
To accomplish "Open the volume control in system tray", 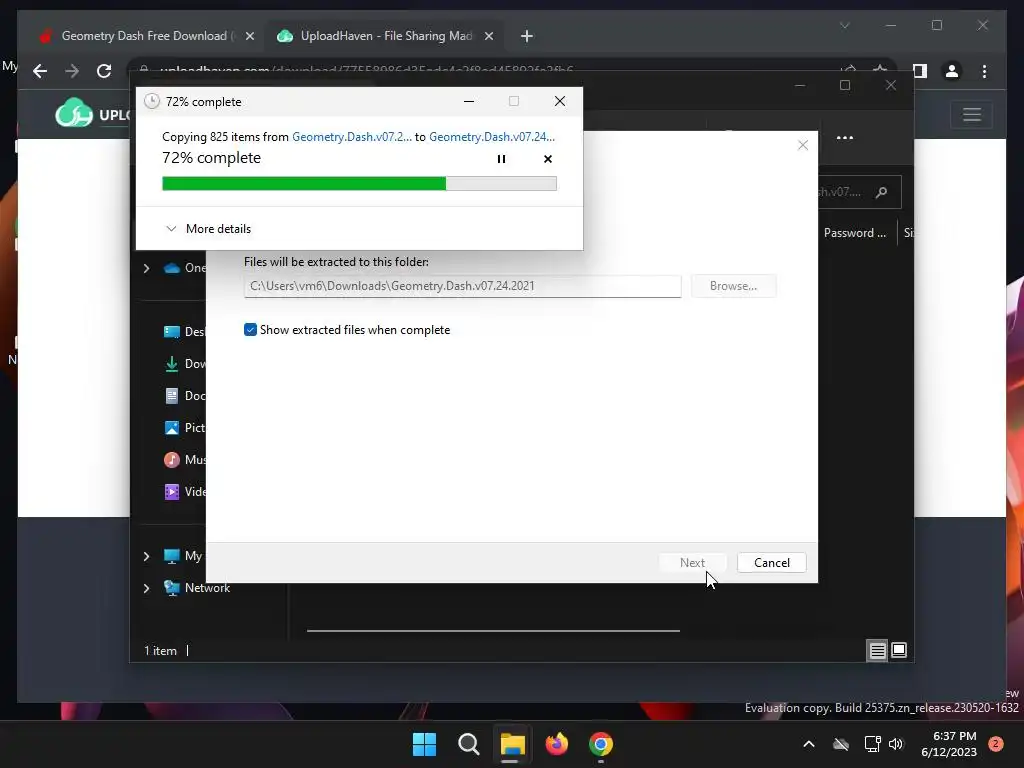I will tap(896, 744).
